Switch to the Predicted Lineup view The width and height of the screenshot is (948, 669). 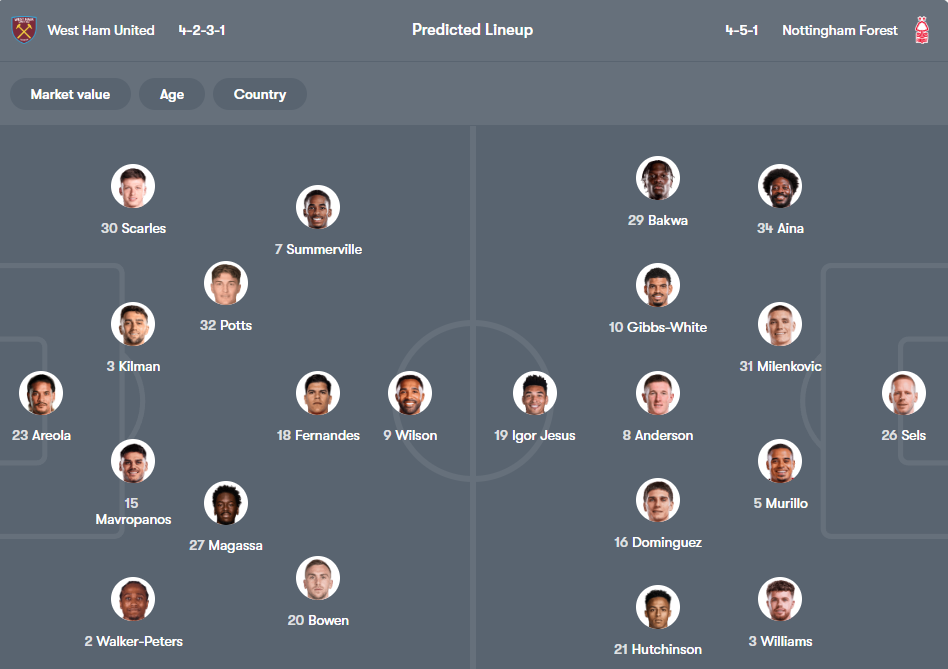pos(472,29)
